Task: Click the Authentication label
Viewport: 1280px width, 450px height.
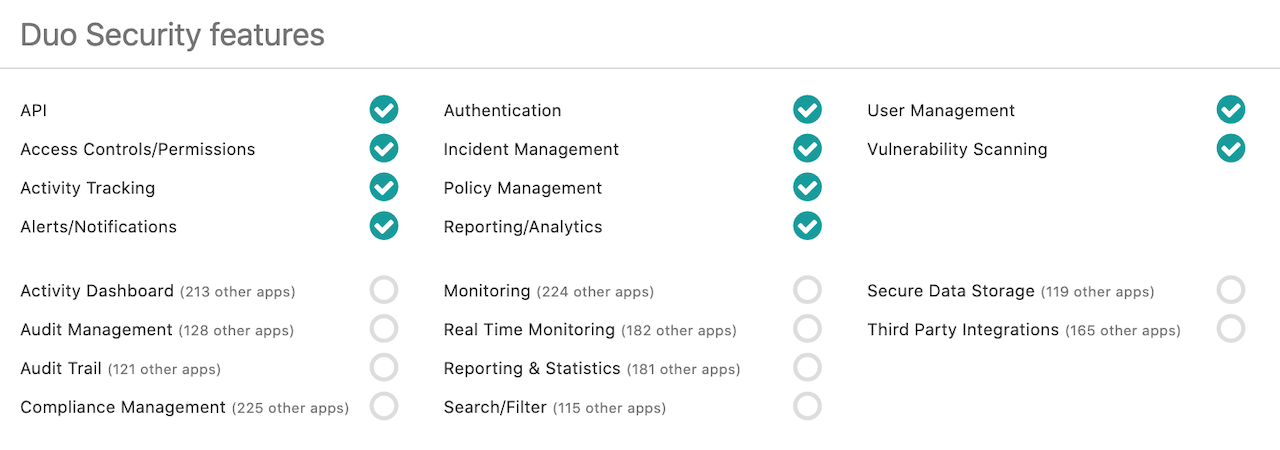Action: coord(502,110)
